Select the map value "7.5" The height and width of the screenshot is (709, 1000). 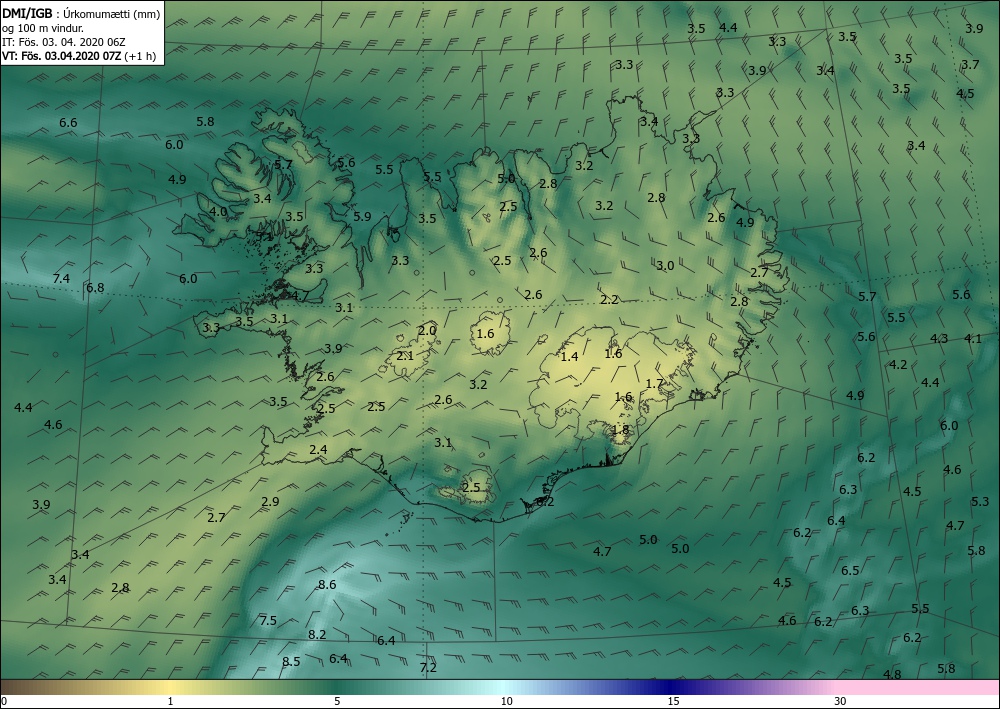268,620
